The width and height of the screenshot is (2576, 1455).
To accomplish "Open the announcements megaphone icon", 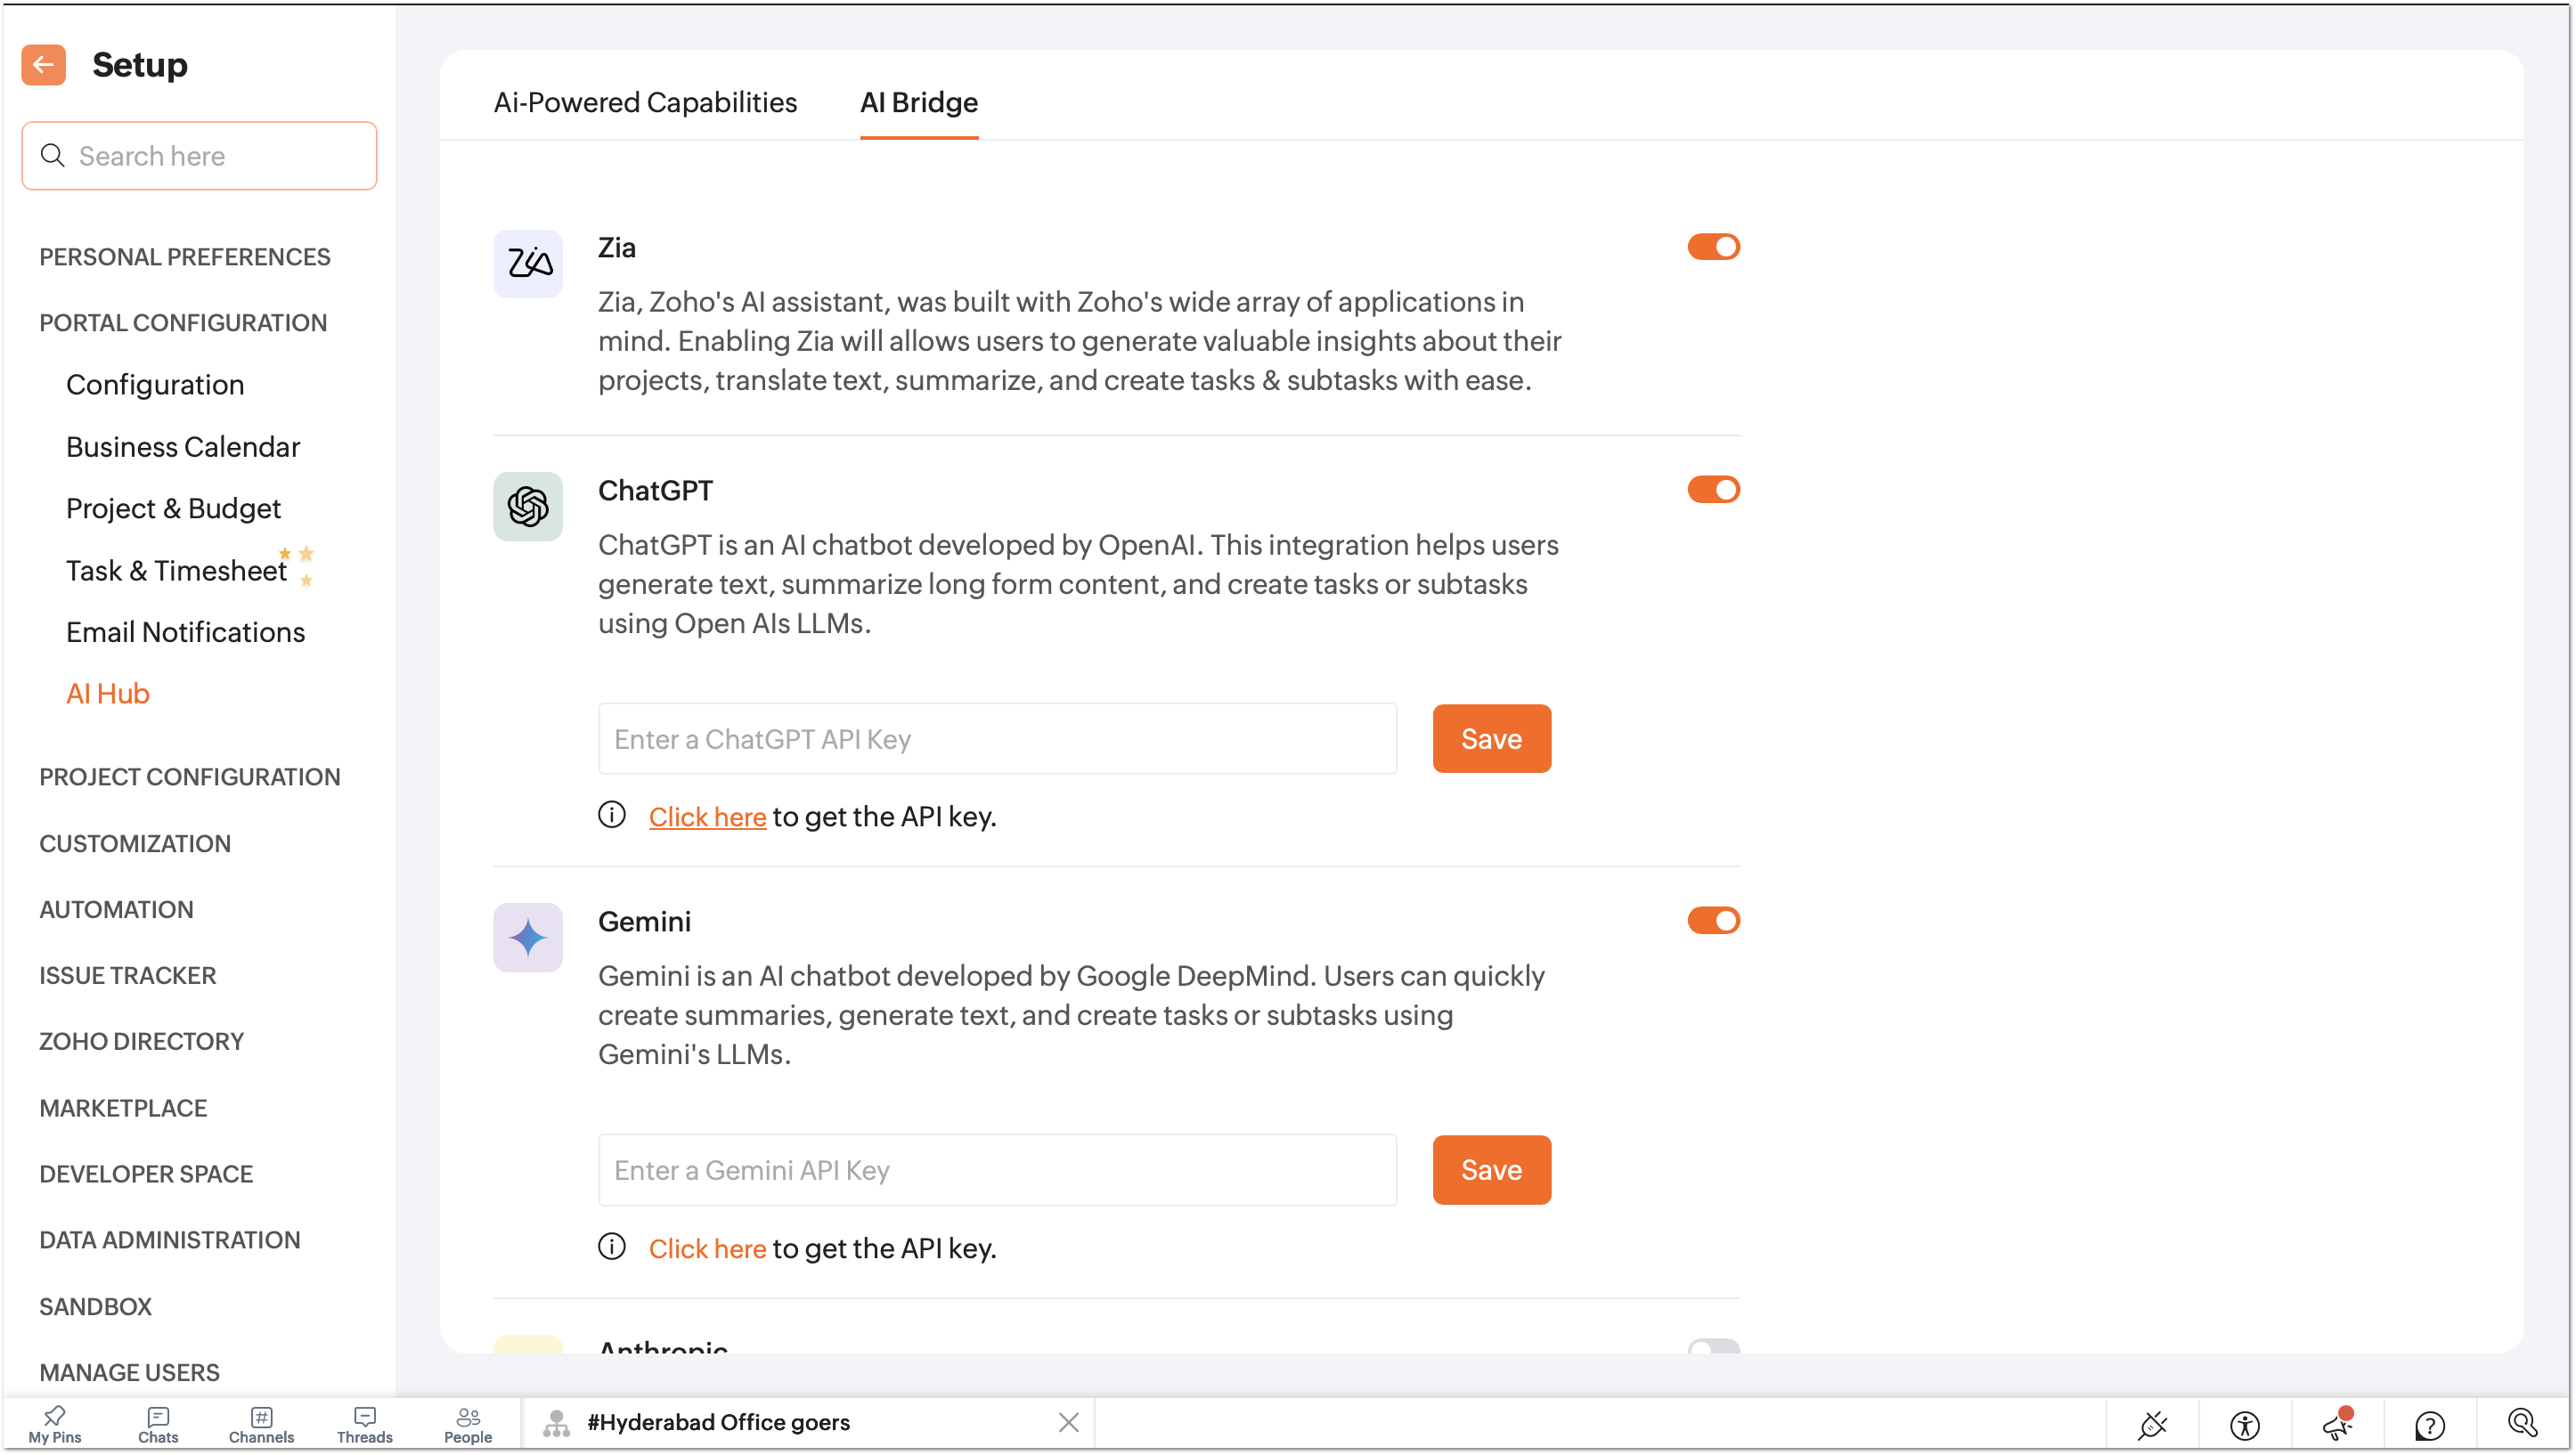I will point(2337,1424).
